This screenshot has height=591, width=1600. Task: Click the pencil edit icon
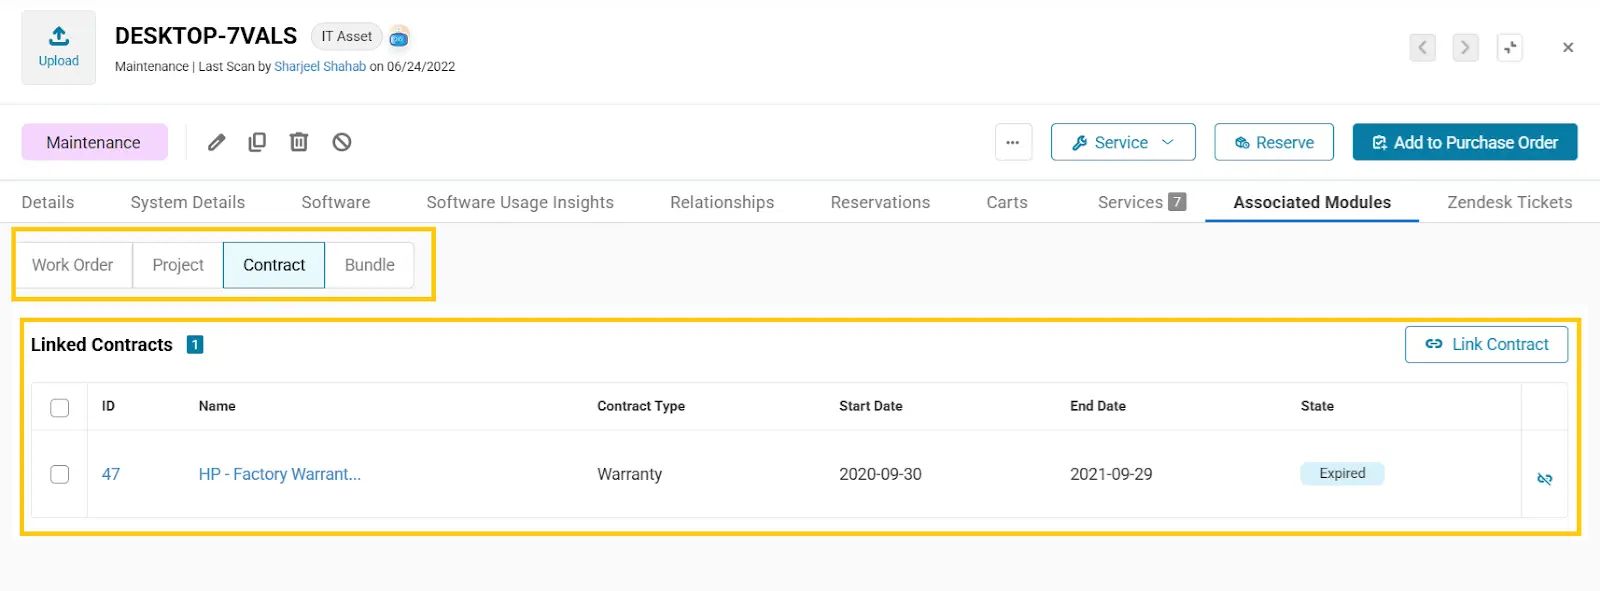click(216, 142)
